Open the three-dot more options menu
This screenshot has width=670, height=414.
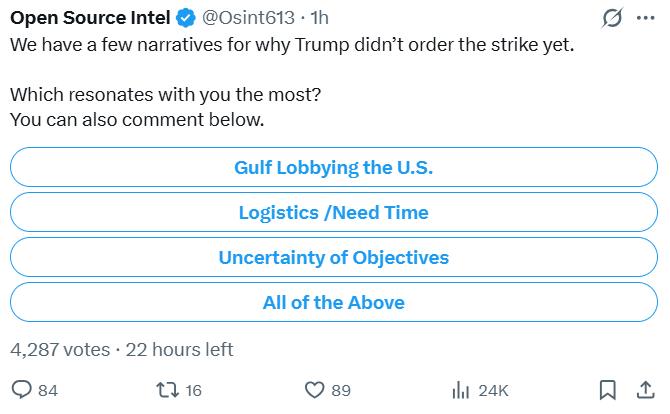click(x=645, y=18)
